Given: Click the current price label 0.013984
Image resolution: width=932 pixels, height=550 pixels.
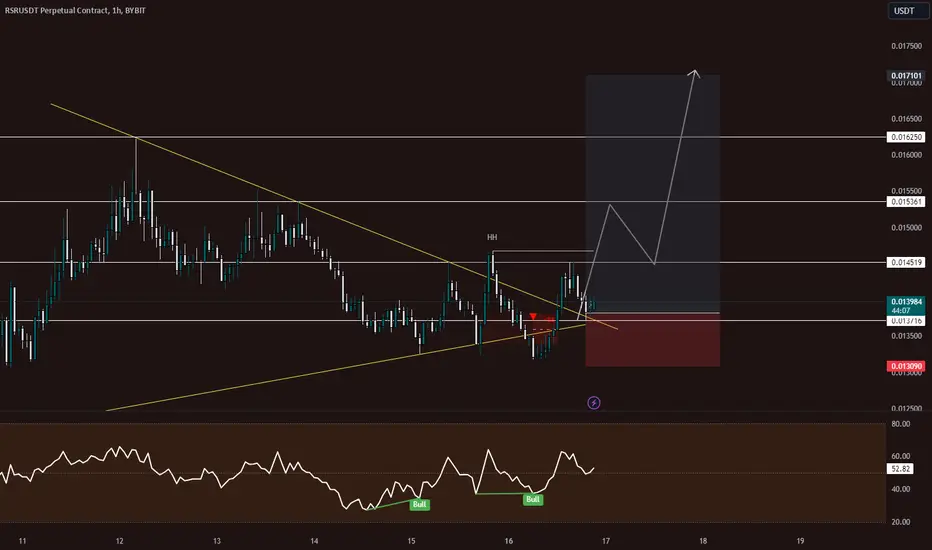Looking at the screenshot, I should (906, 301).
